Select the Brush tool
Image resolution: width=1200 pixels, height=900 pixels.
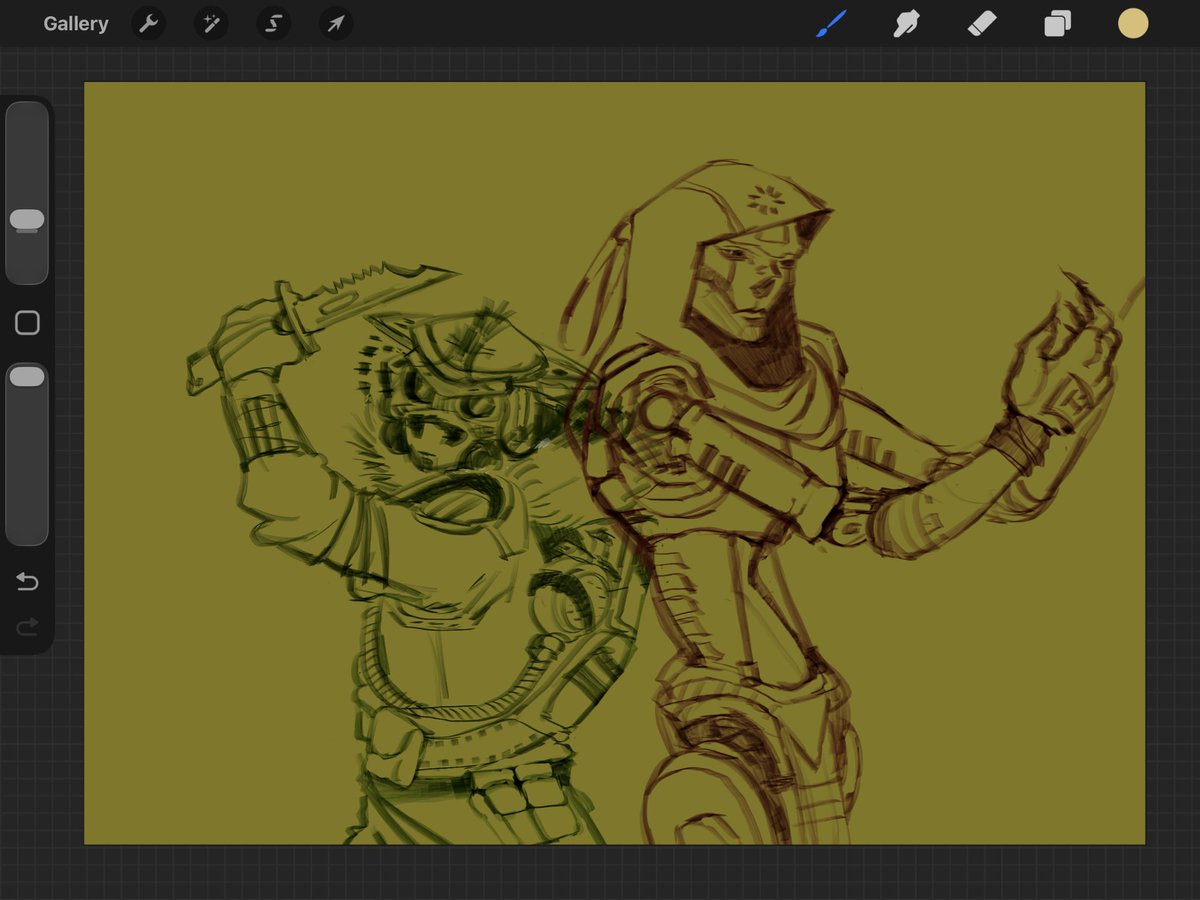pos(831,24)
